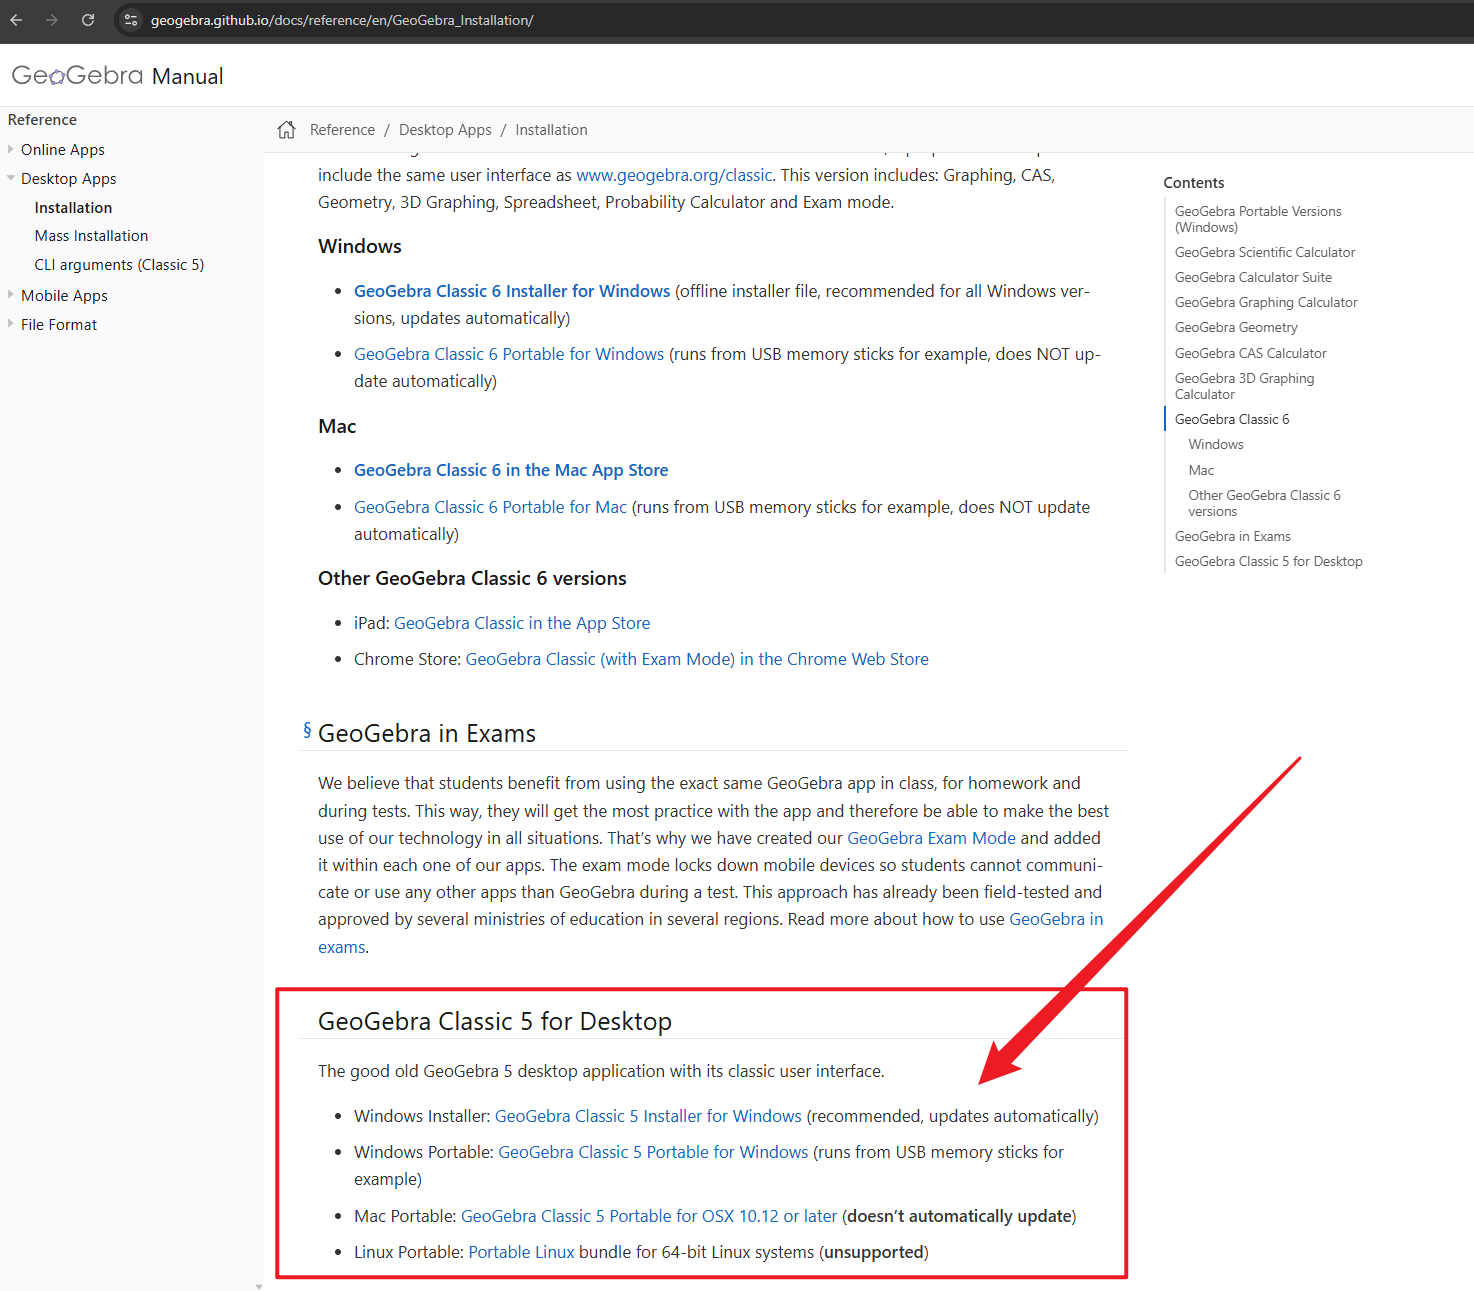Download GeoGebra Classic 6 Portable for Mac
This screenshot has width=1474, height=1291.
point(490,507)
